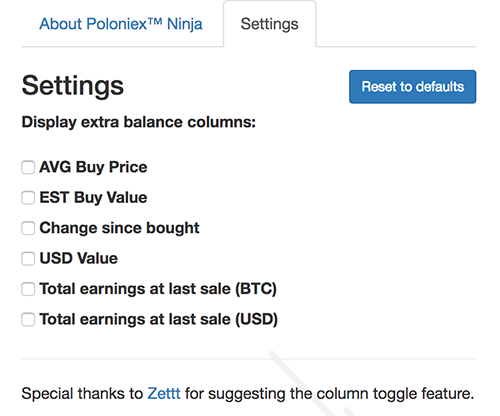
Task: Check the USD Value checkbox
Action: (28, 259)
